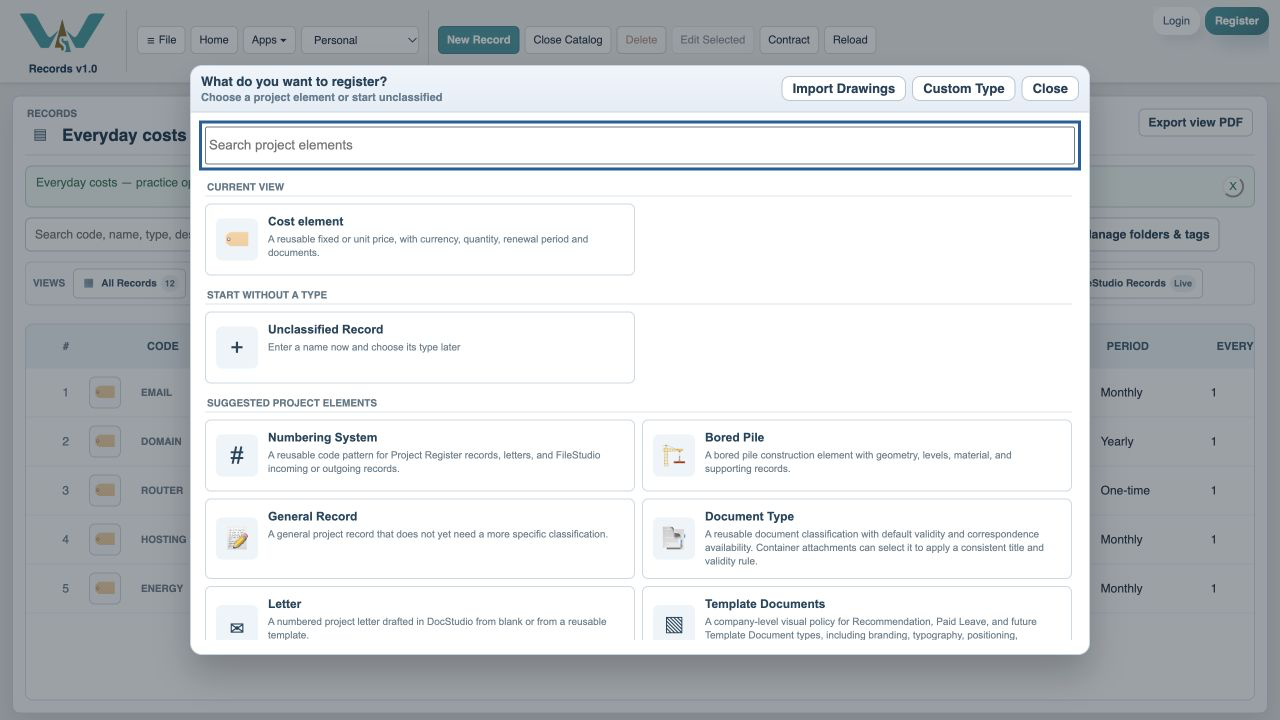The width and height of the screenshot is (1280, 720).
Task: Focus the Search project elements field
Action: click(x=640, y=145)
